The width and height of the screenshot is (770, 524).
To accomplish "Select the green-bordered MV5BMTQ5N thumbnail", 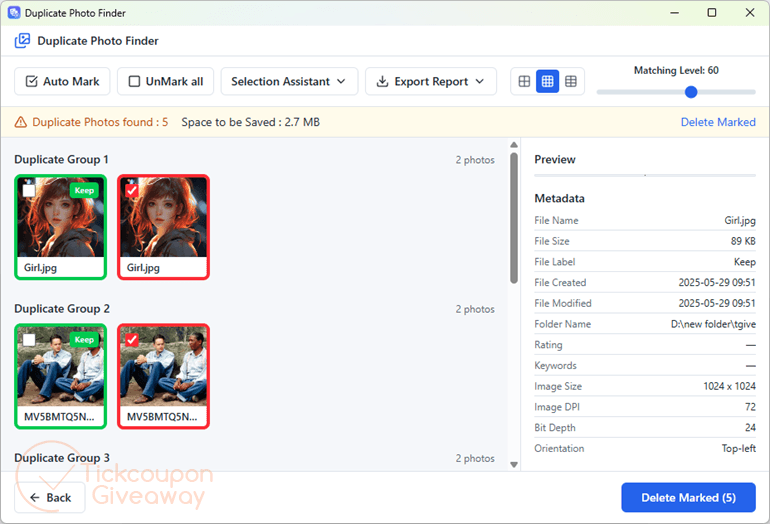I will coord(60,376).
